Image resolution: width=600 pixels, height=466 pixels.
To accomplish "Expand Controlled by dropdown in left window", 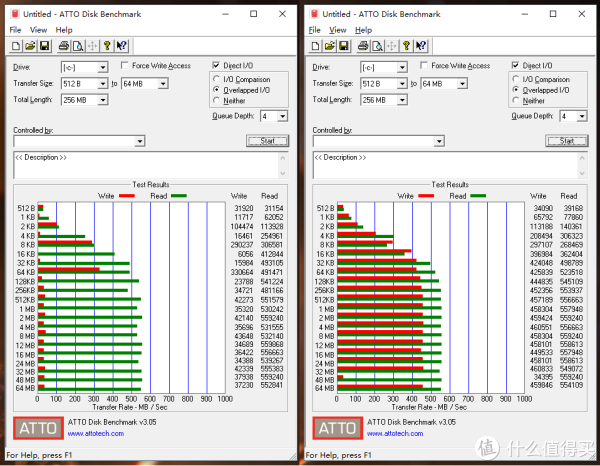I will pyautogui.click(x=140, y=142).
